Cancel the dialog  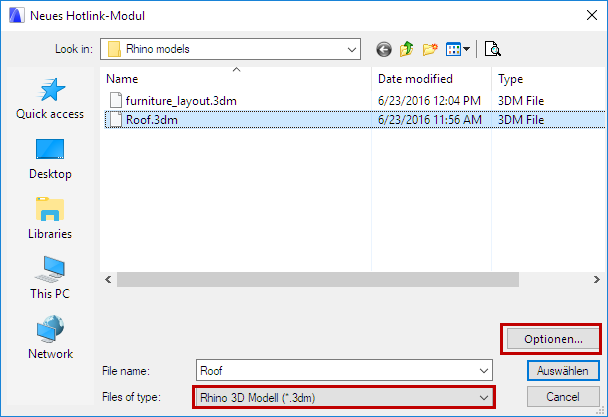pos(563,397)
